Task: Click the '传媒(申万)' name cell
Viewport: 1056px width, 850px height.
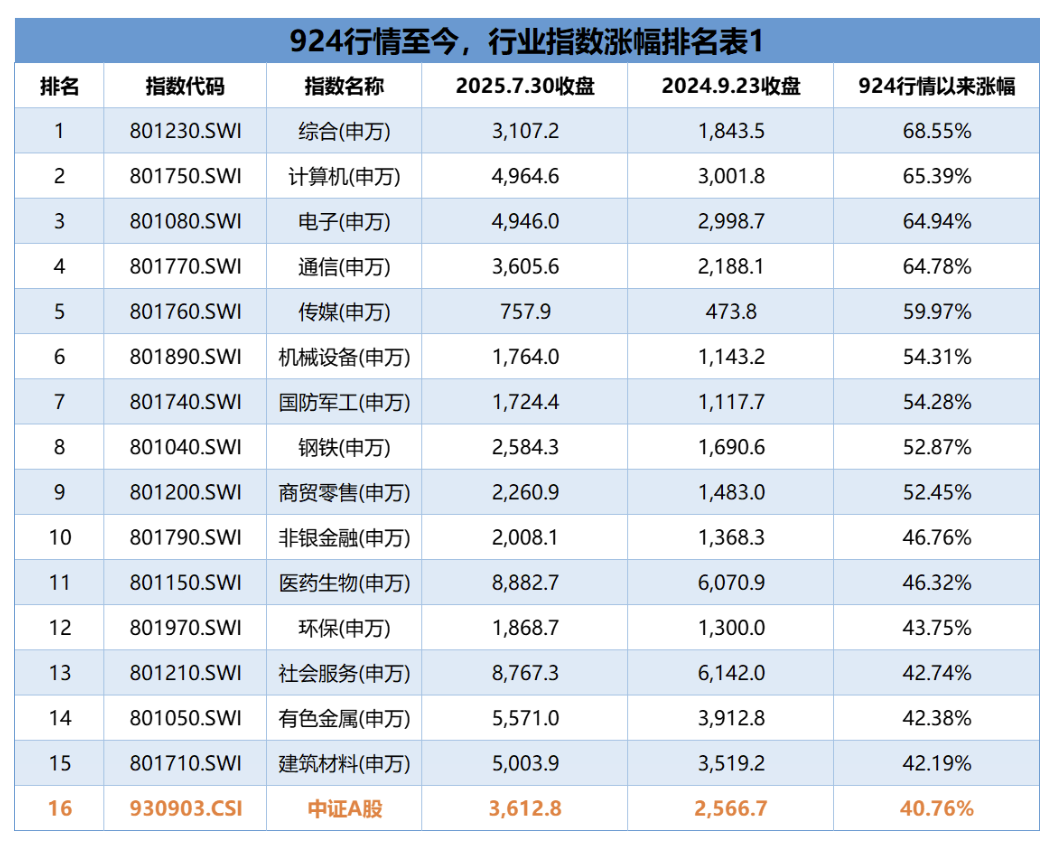Action: point(344,312)
